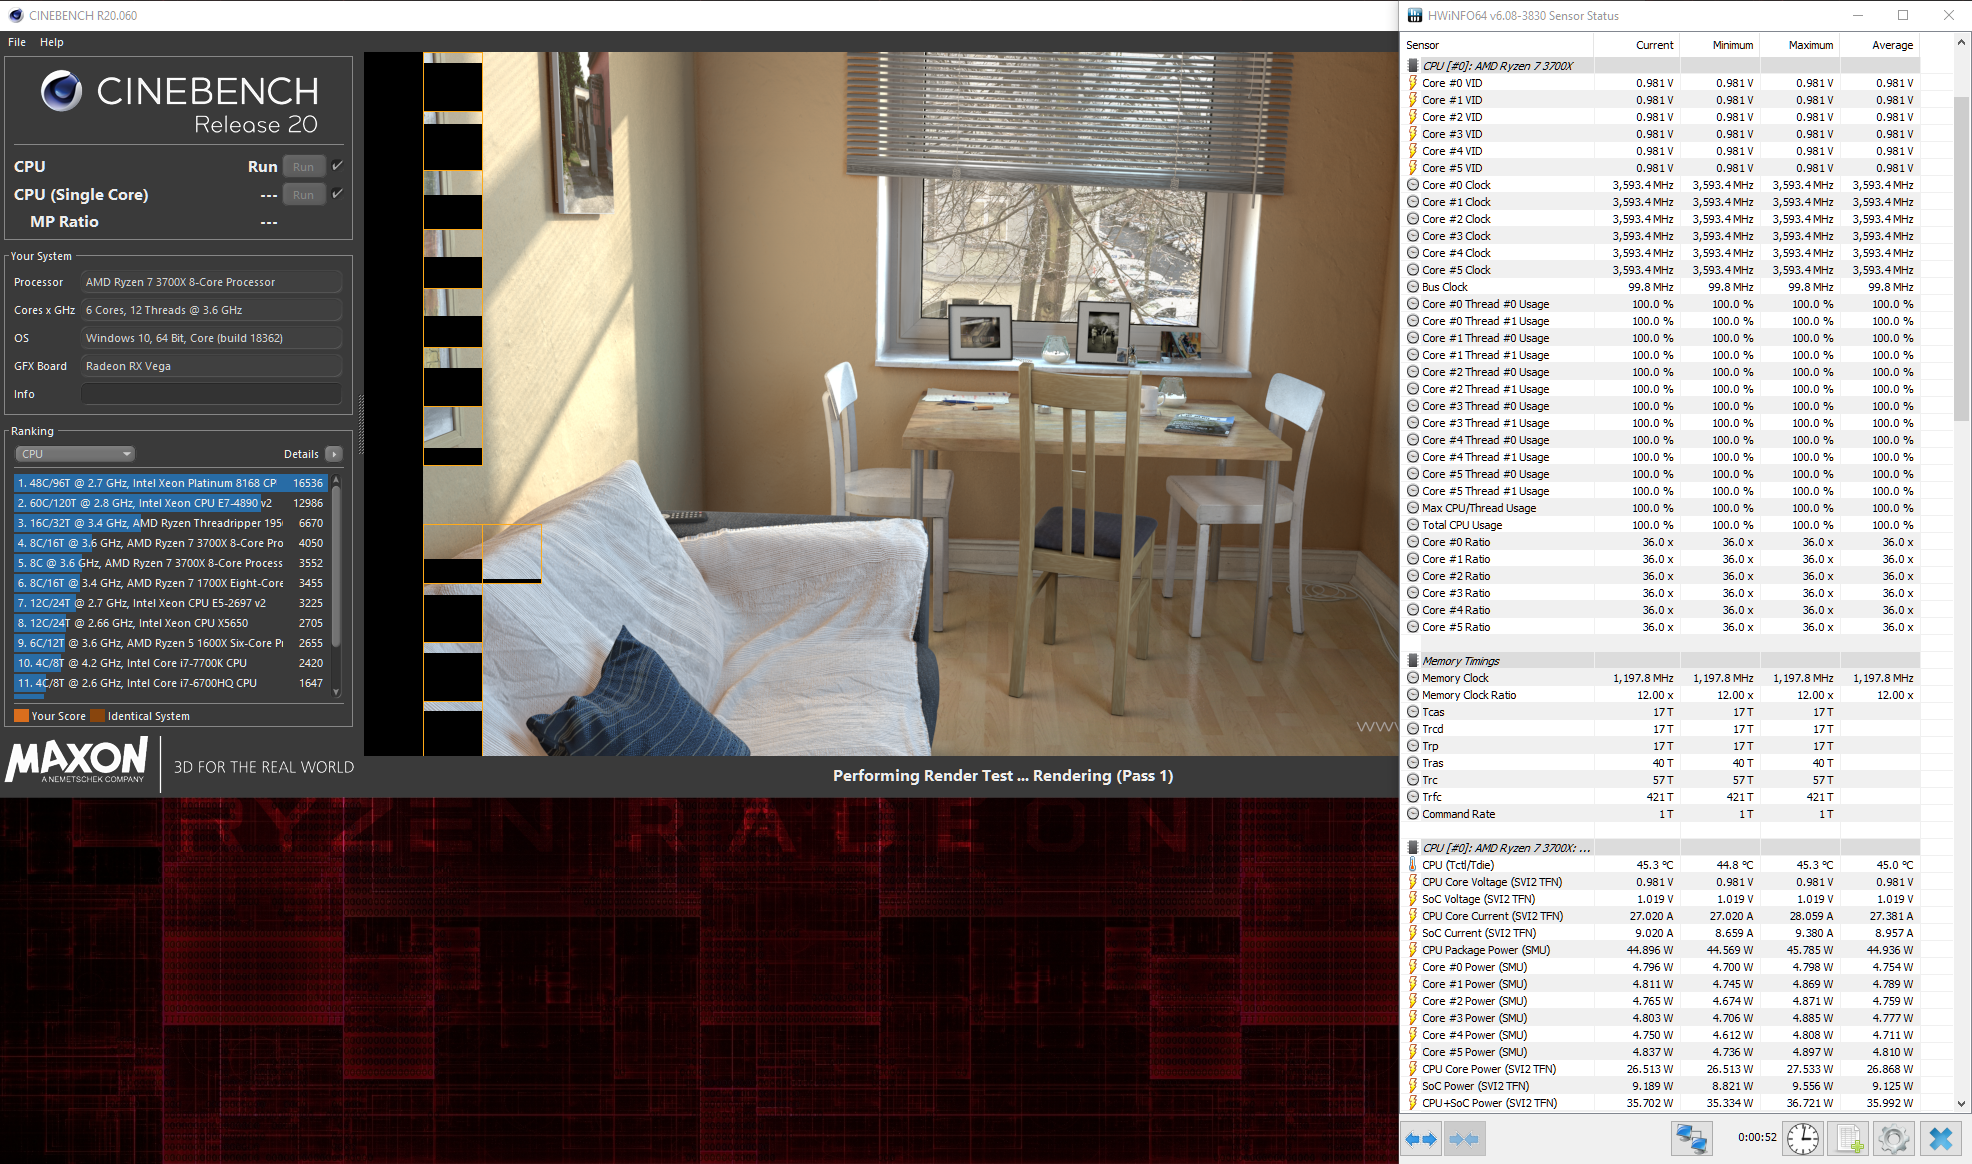Click the blue X close sensors icon
The width and height of the screenshot is (1972, 1164).
coord(1940,1138)
